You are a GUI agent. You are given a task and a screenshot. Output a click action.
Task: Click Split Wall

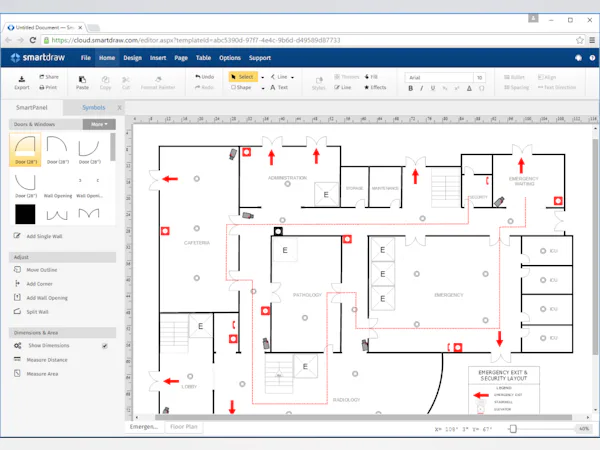[x=31, y=312]
